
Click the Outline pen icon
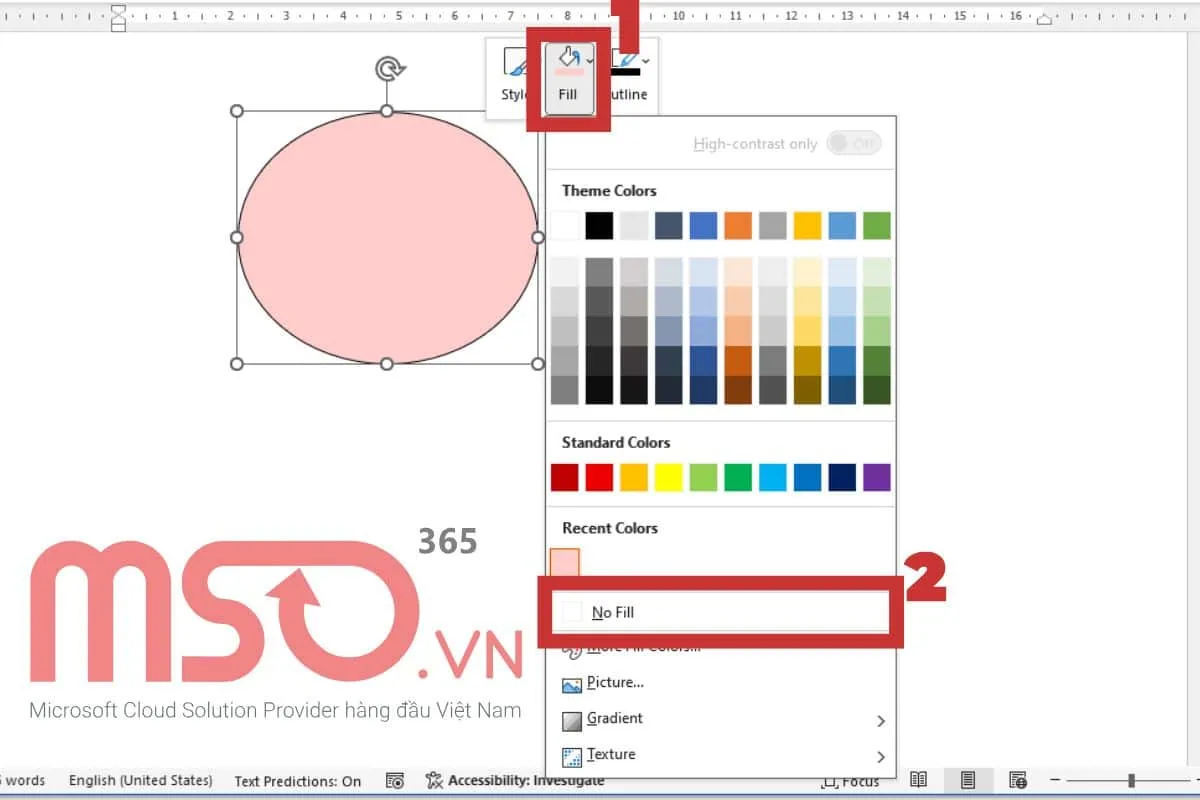(x=624, y=63)
